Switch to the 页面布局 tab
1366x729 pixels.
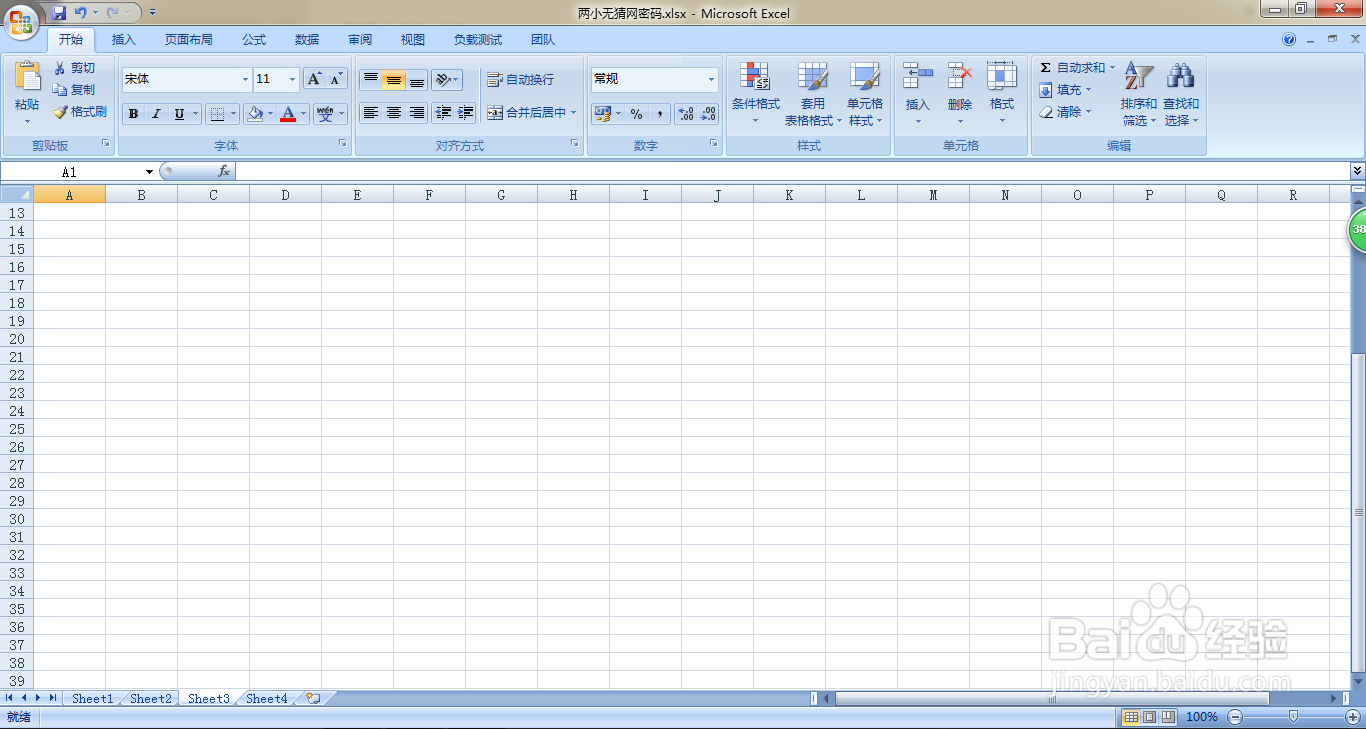(x=189, y=40)
